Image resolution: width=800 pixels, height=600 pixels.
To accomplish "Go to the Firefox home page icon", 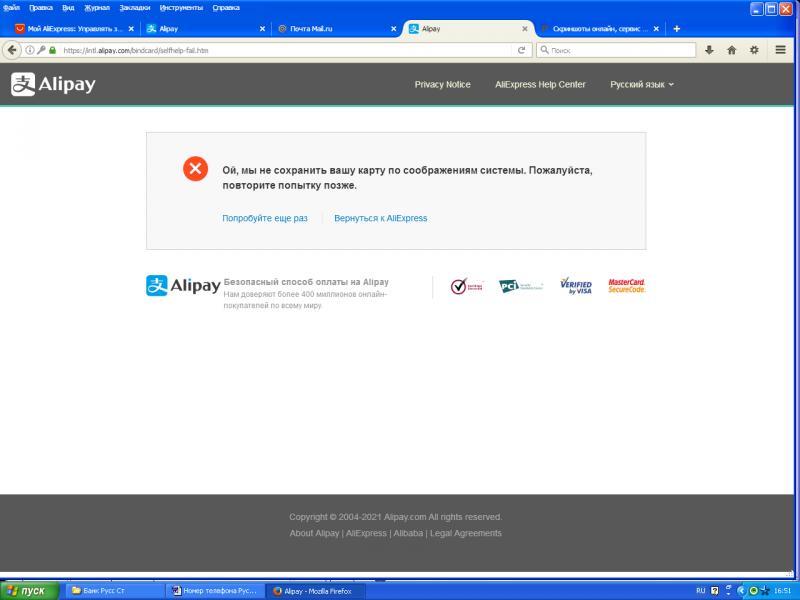I will (x=732, y=50).
